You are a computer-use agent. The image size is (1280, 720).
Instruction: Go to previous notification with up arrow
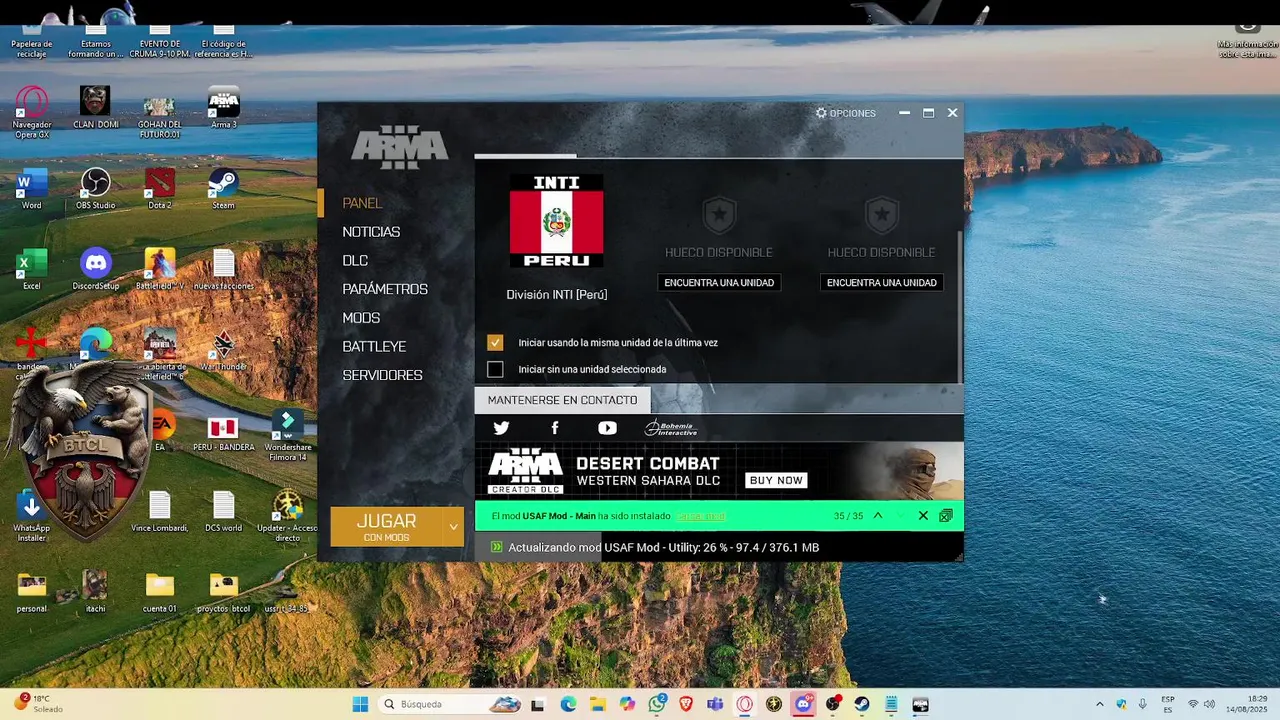[878, 516]
